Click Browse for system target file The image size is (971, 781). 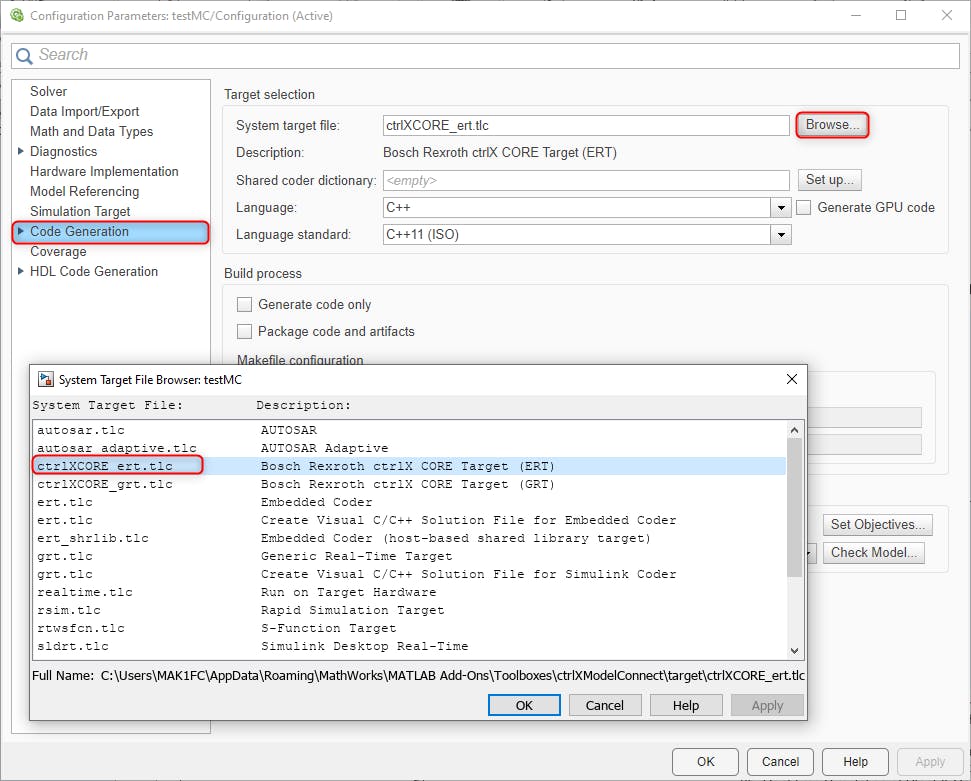pyautogui.click(x=832, y=125)
